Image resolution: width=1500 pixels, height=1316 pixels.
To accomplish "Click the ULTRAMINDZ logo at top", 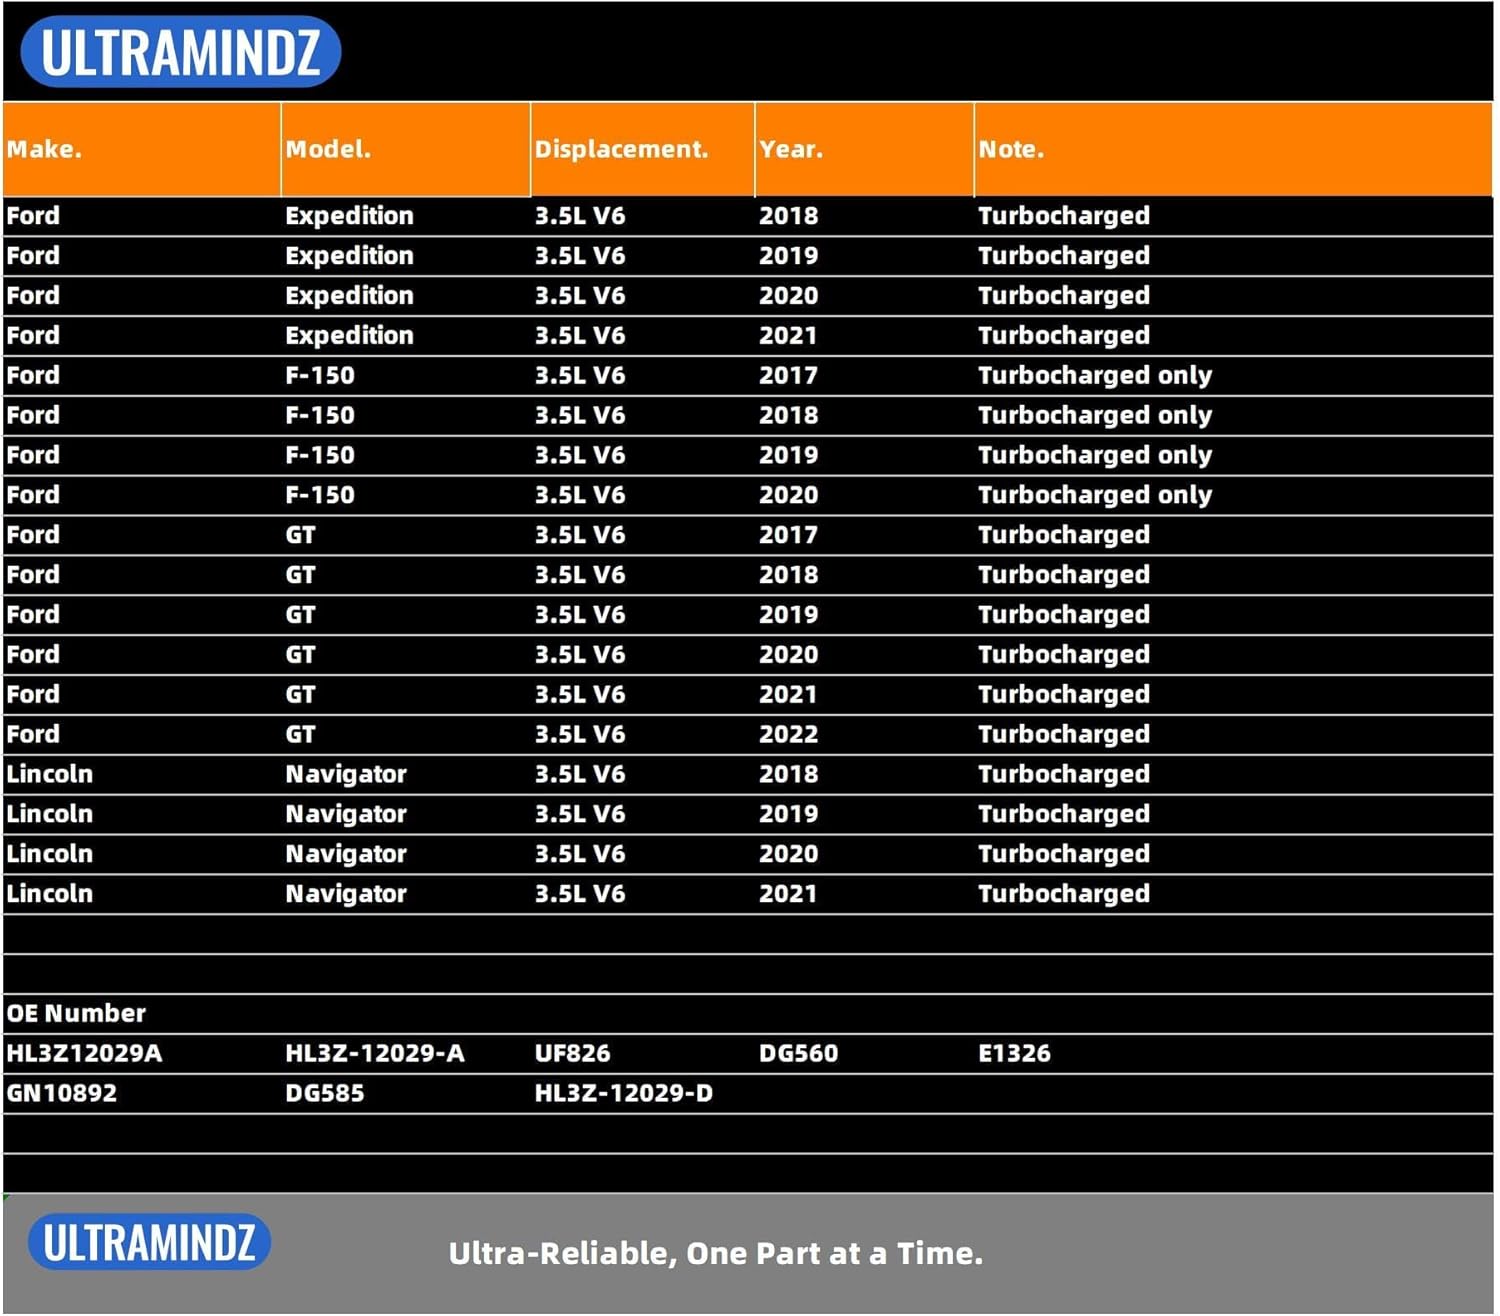I will (x=181, y=52).
